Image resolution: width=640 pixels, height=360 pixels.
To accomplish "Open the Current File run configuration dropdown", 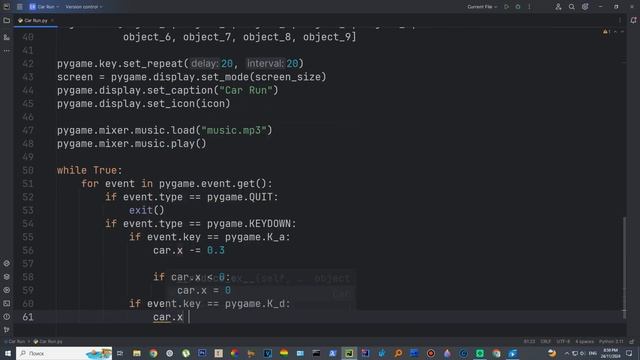I will 482,7.
